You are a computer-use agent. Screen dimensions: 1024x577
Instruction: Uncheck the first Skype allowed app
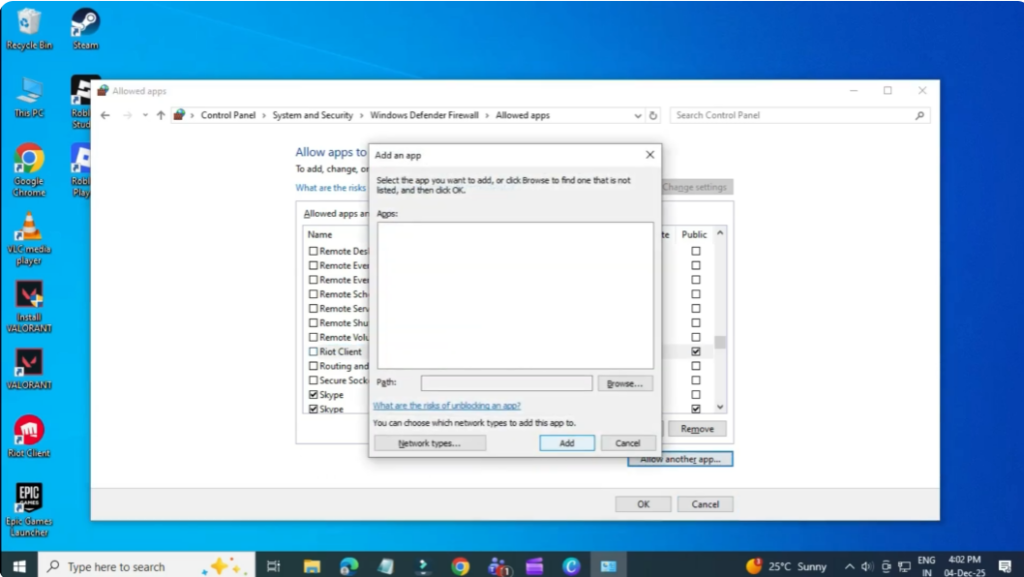click(x=315, y=394)
